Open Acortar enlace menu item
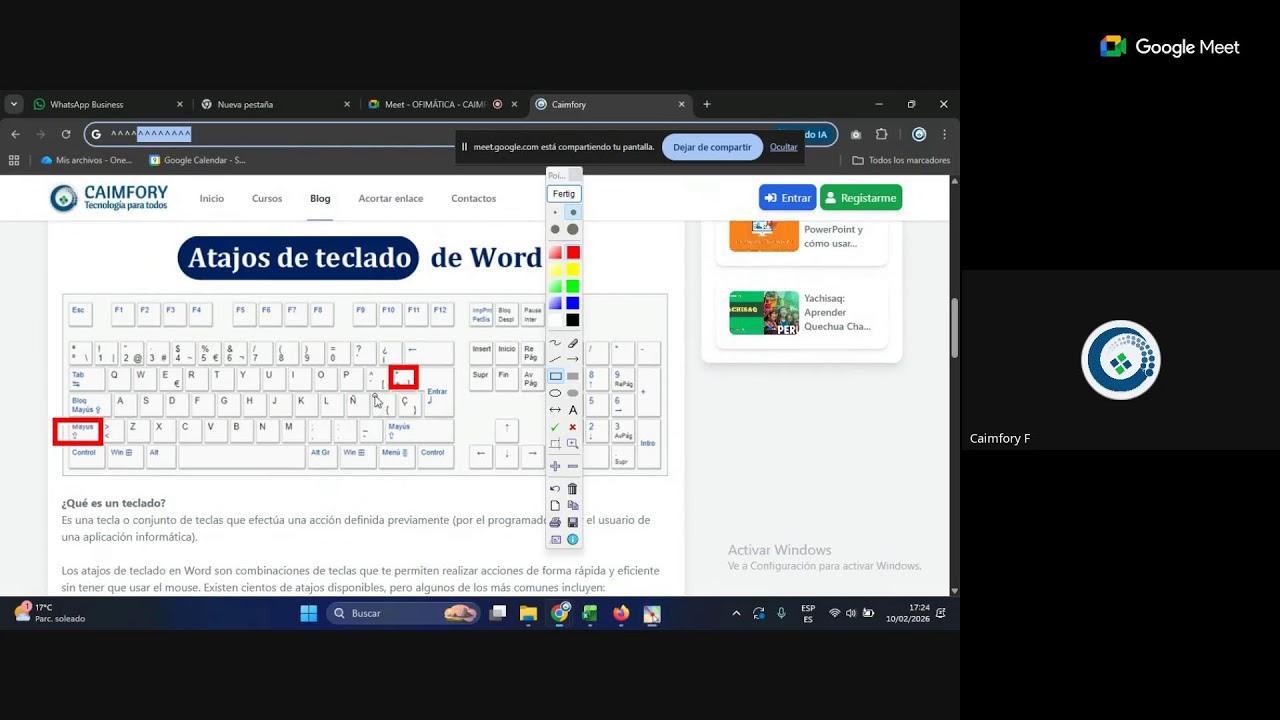Image resolution: width=1280 pixels, height=720 pixels. click(391, 198)
